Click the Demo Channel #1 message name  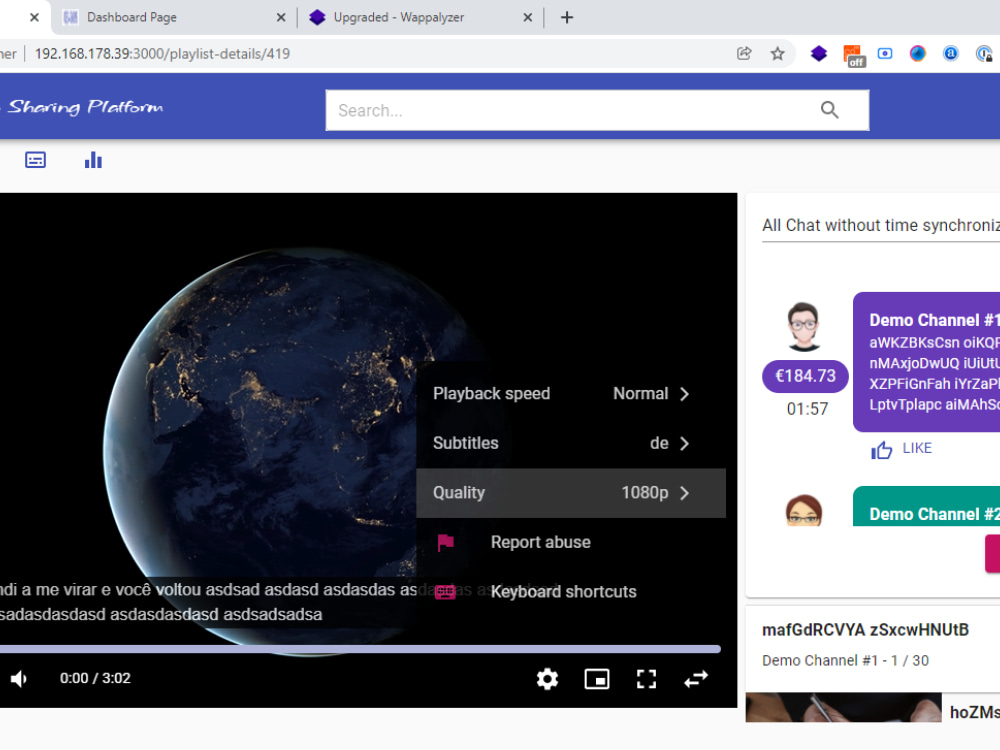click(934, 320)
